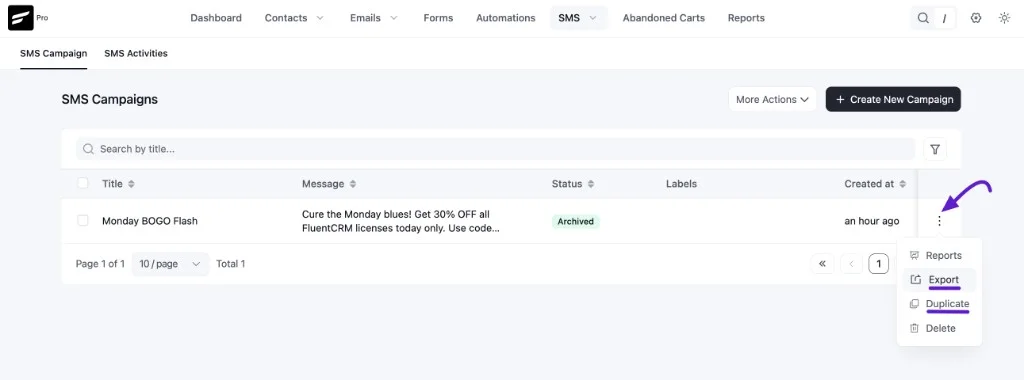Tick the Monday BOGO Flash row checkbox
The image size is (1024, 380).
tap(83, 221)
